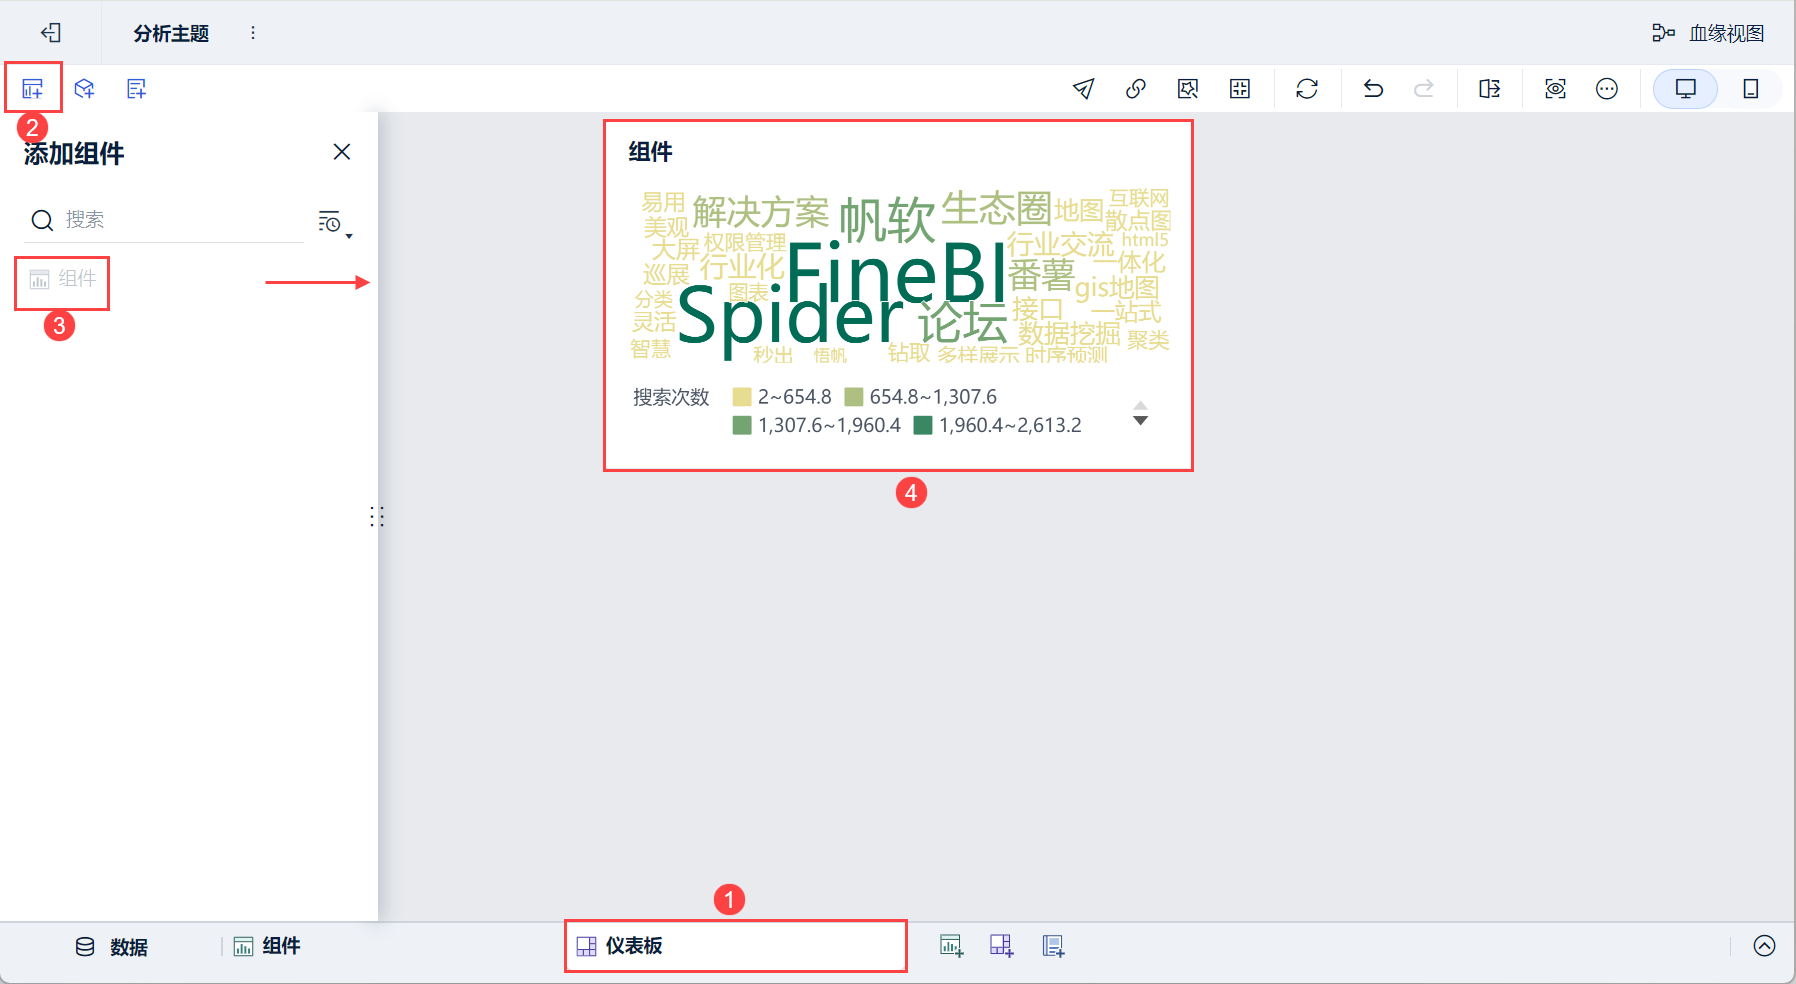Click the 组件 title of the chart
This screenshot has height=984, width=1796.
650,152
